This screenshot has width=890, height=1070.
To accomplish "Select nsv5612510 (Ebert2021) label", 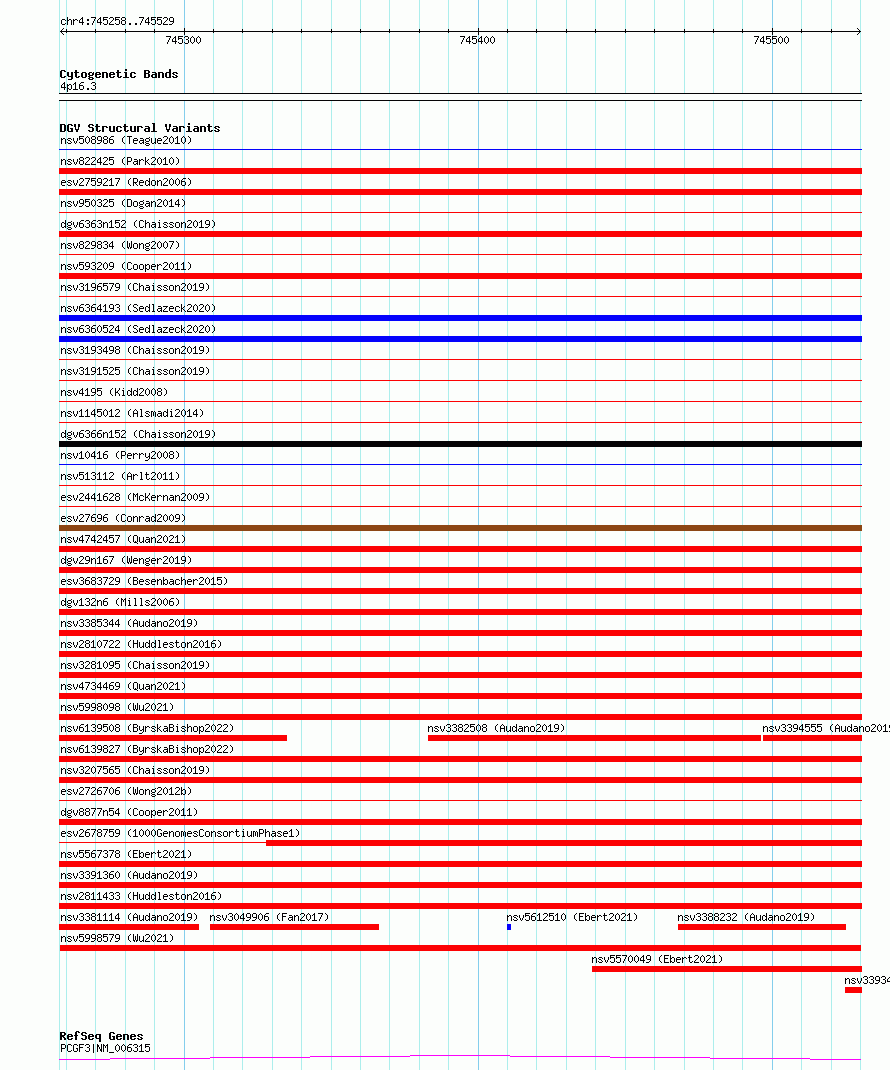I will [572, 918].
